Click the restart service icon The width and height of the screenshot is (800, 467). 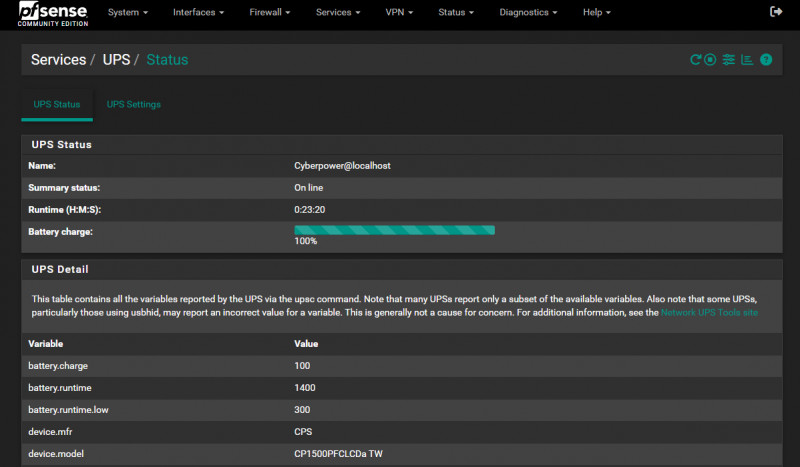coord(696,60)
